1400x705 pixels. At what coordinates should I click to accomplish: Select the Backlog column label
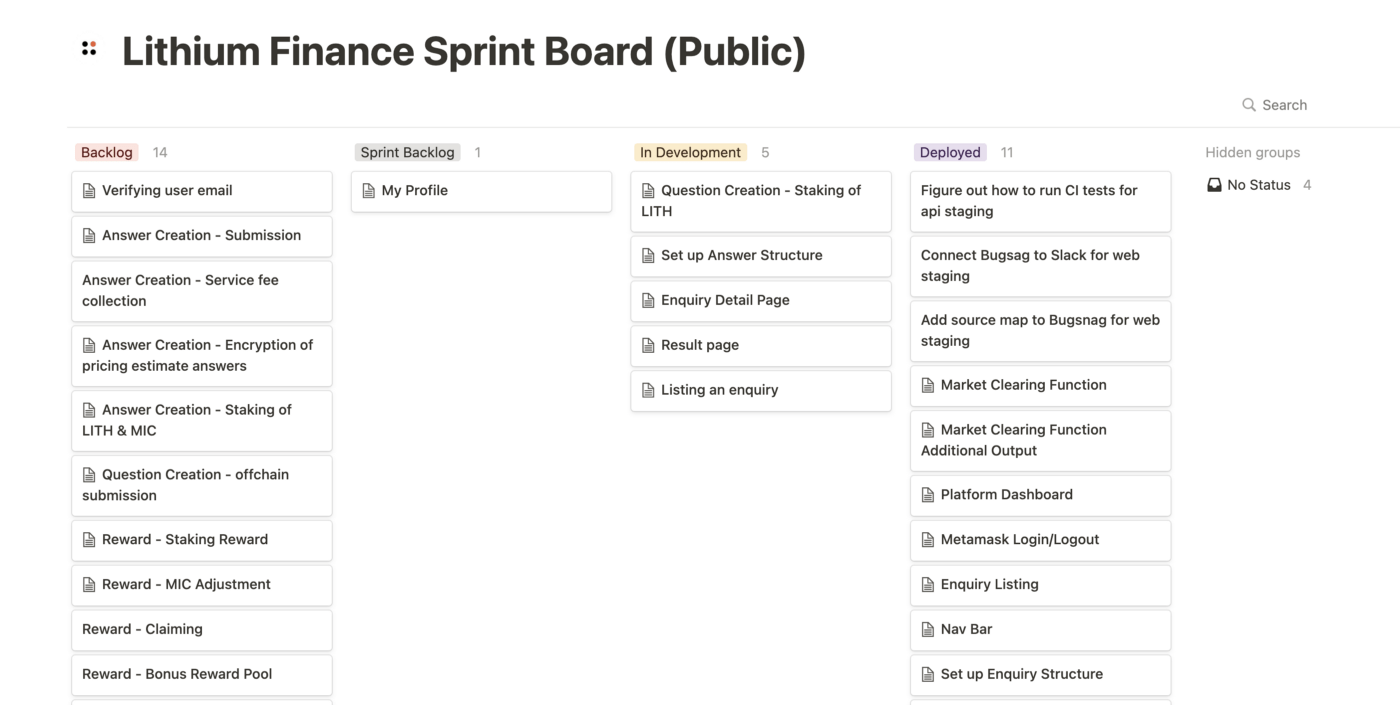click(107, 152)
